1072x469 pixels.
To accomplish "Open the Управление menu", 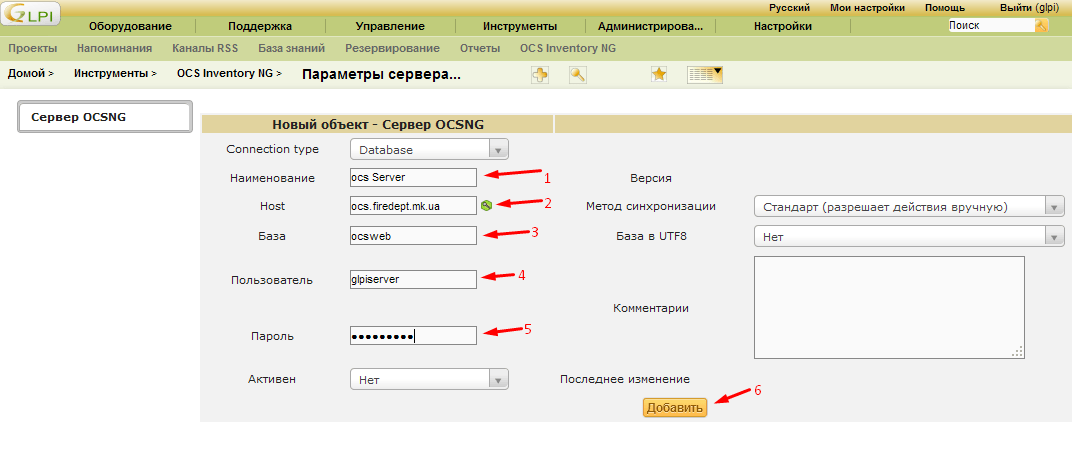I will tap(390, 27).
